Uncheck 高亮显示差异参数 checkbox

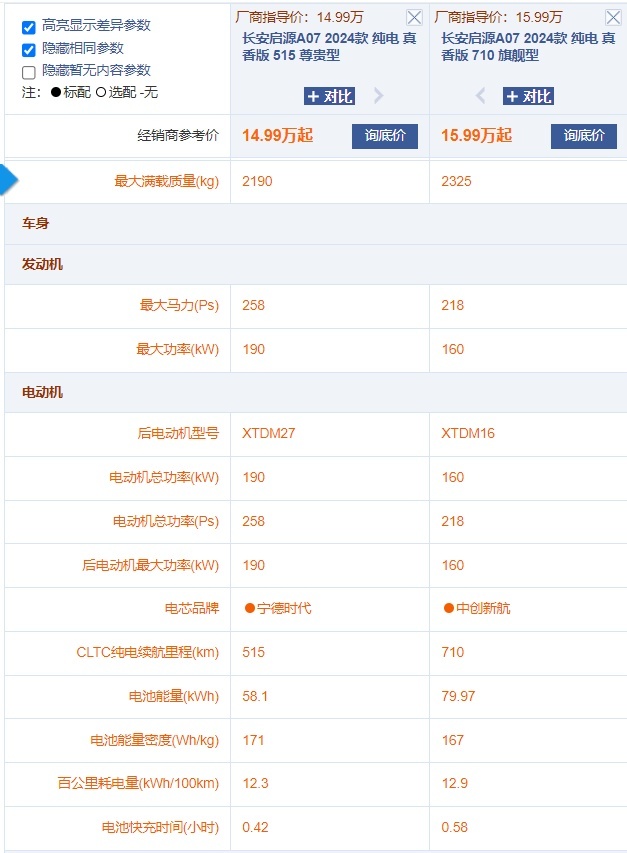coord(29,27)
